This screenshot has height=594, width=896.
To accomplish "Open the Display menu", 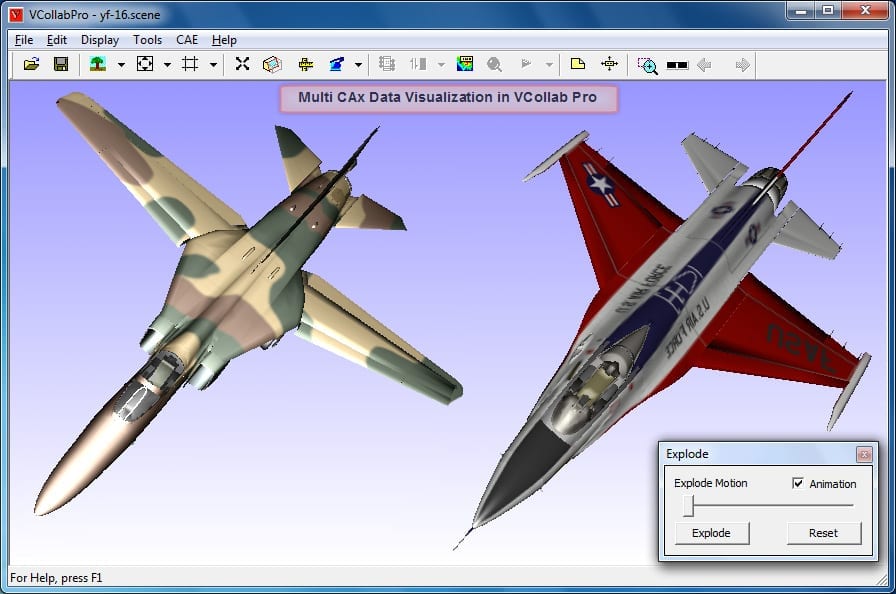I will [x=100, y=40].
